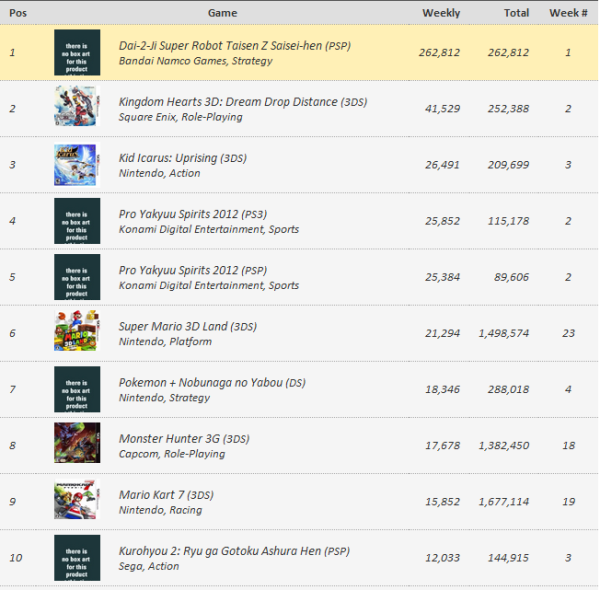
Task: Click Super Mario 3D Land cover thumbnail
Action: point(77,333)
